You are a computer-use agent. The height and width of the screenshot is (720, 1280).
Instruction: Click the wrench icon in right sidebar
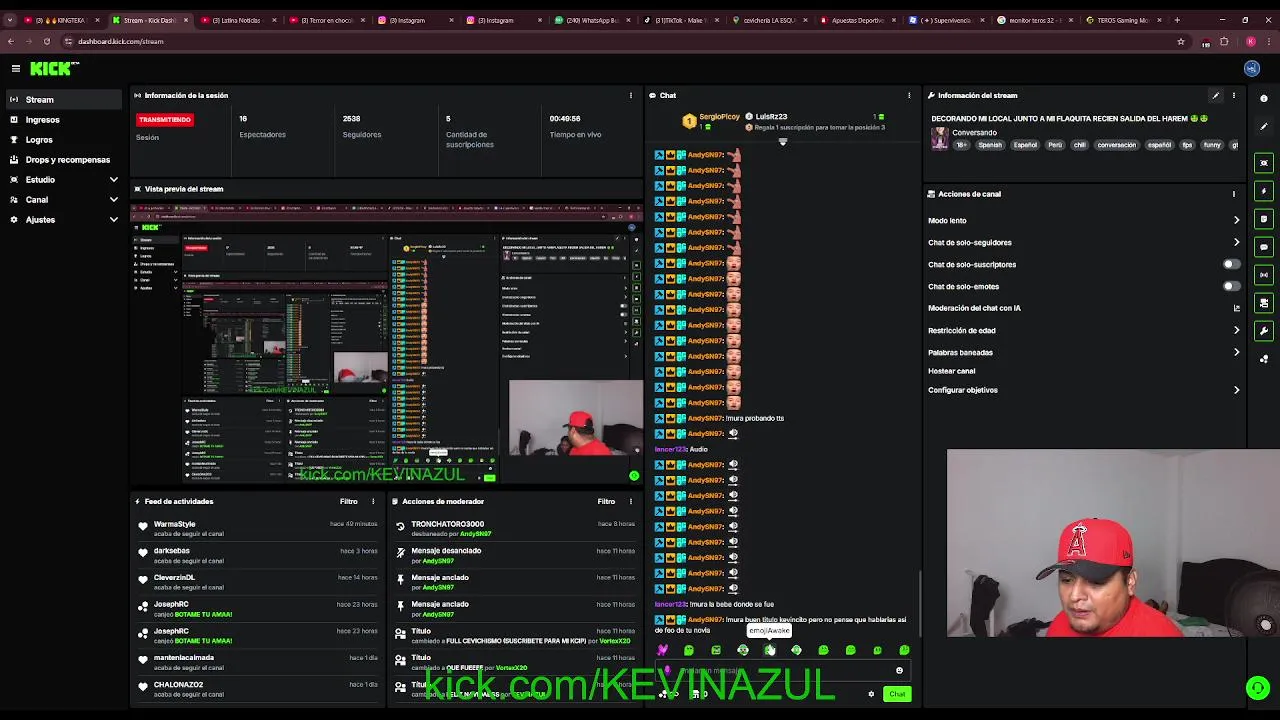point(1264,331)
